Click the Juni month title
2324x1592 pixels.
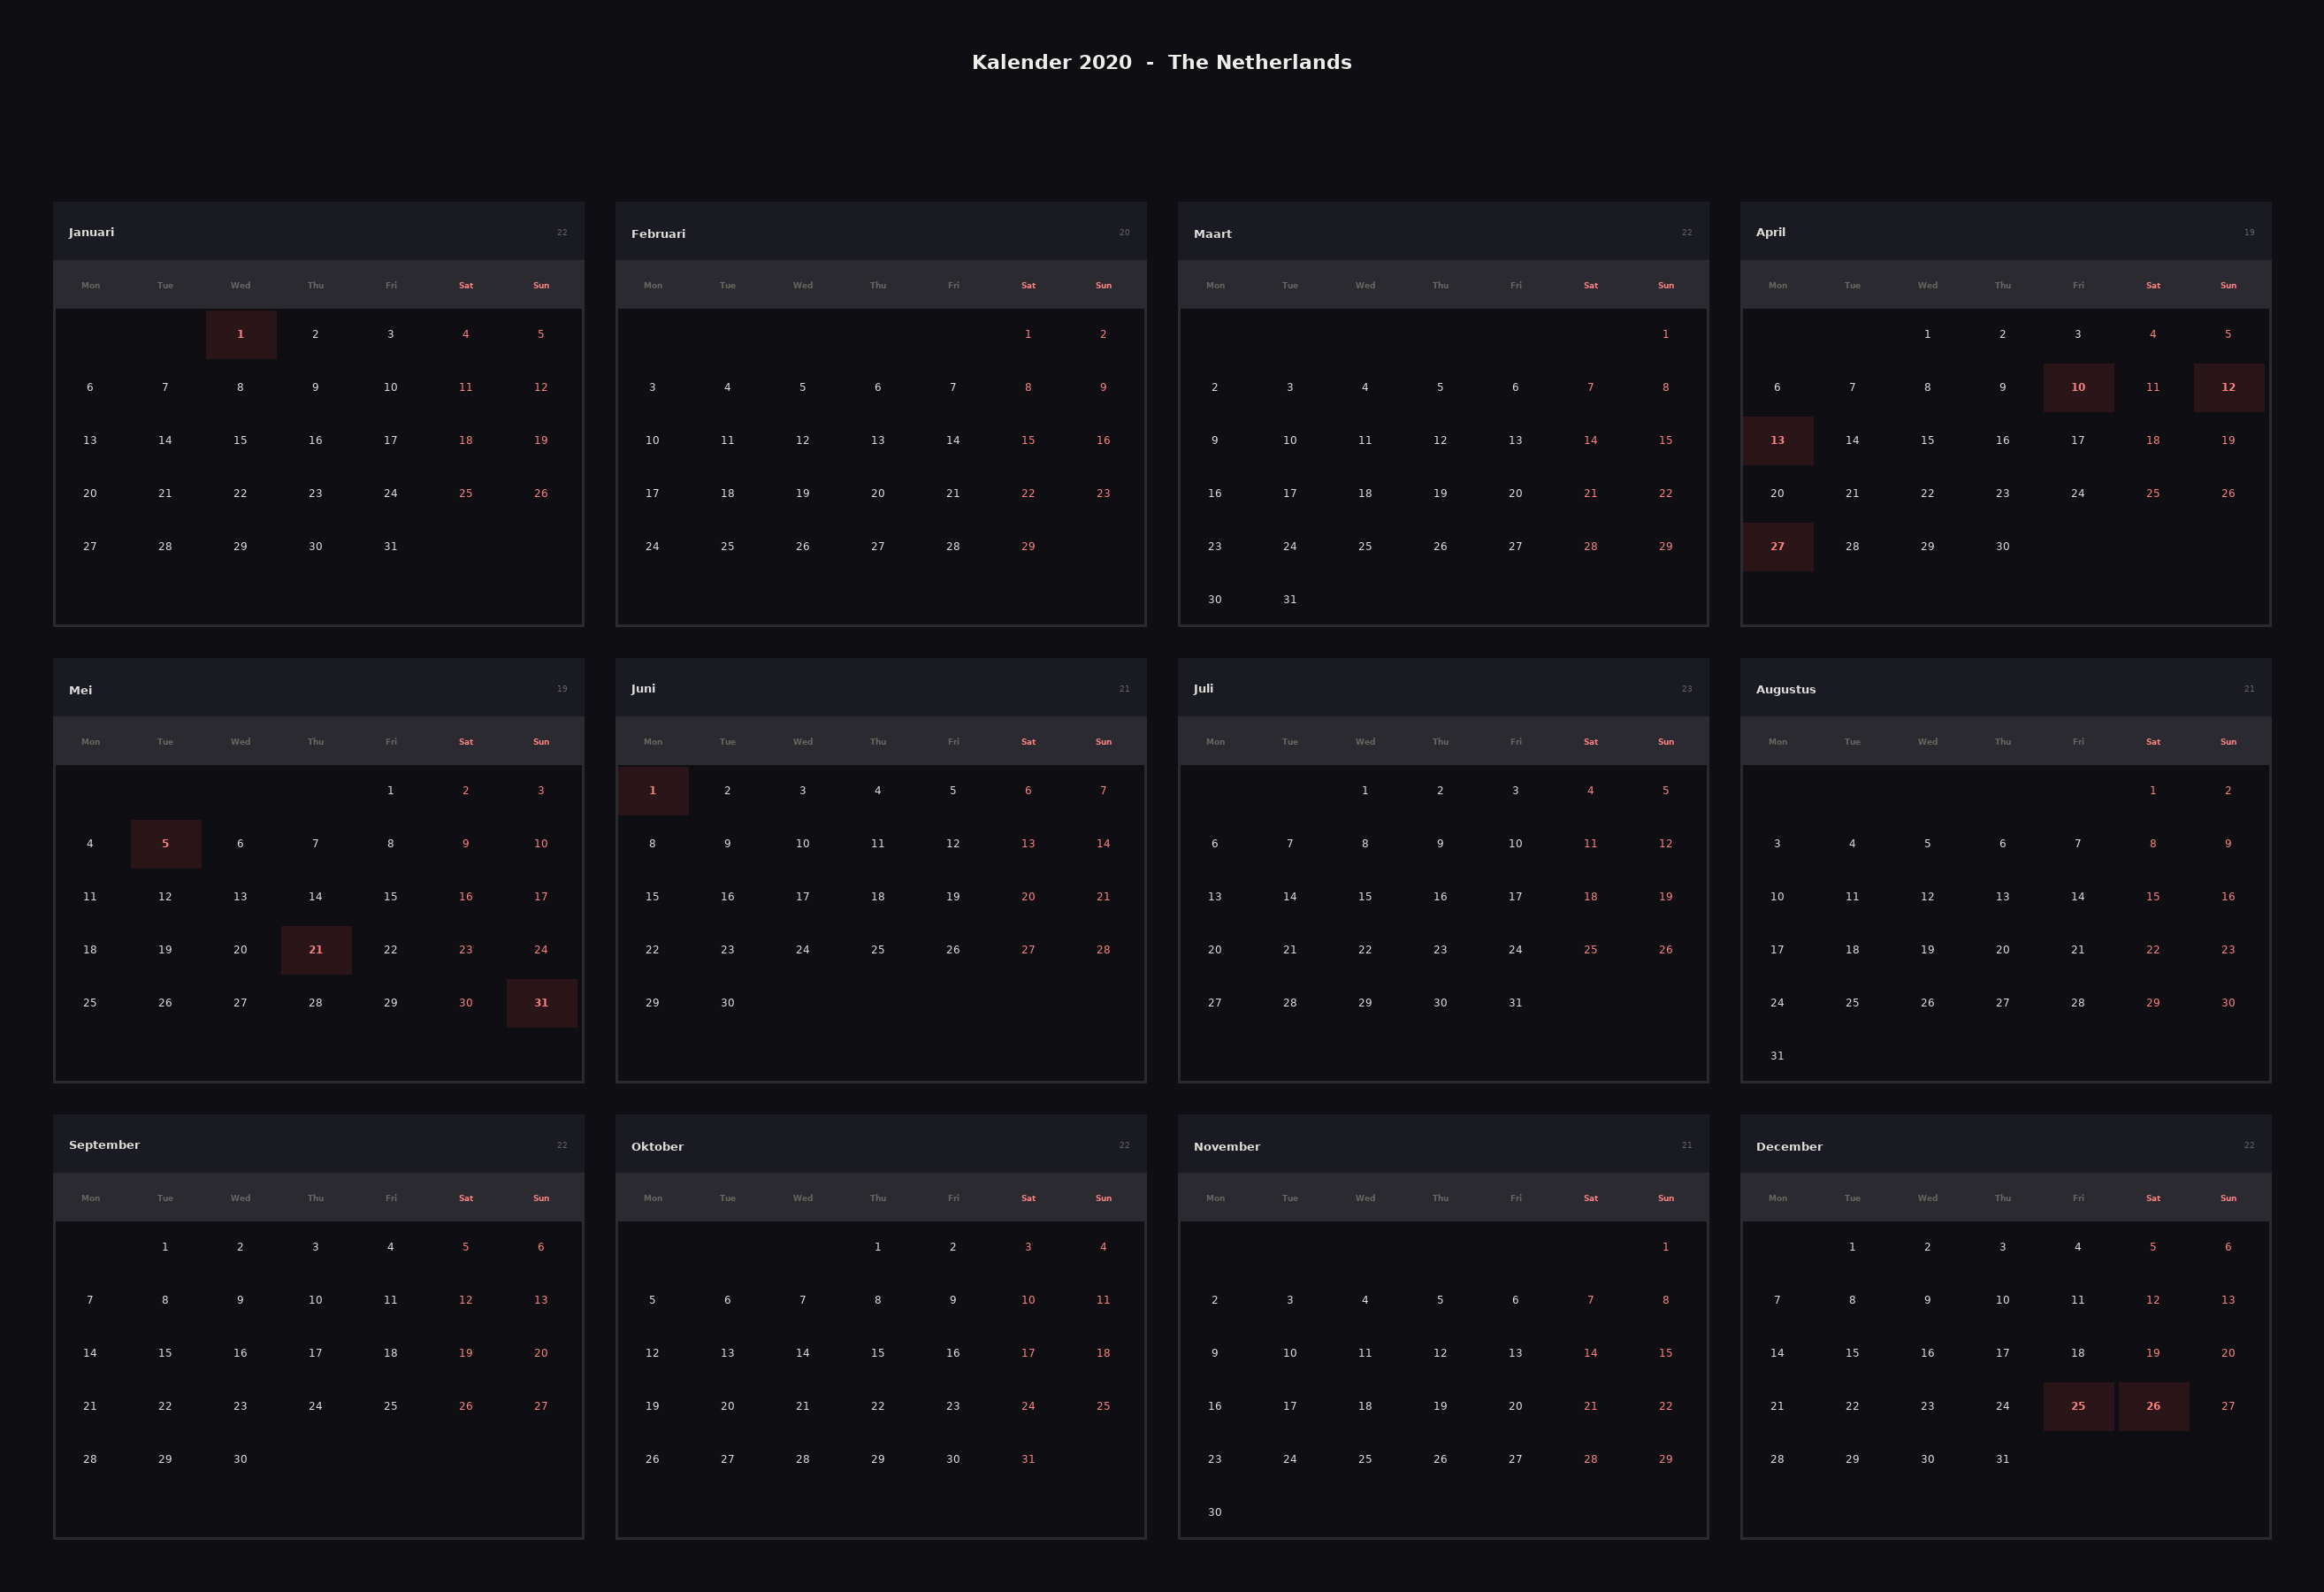pos(643,688)
